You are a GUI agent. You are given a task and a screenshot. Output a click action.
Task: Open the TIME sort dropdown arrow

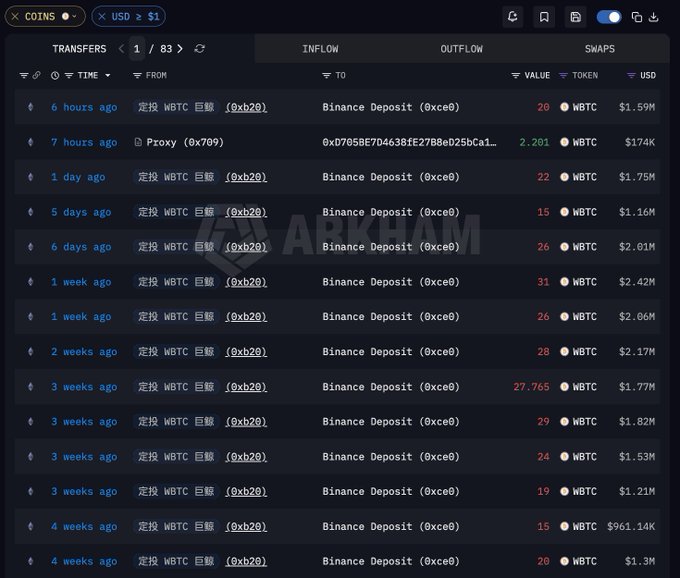[x=108, y=75]
